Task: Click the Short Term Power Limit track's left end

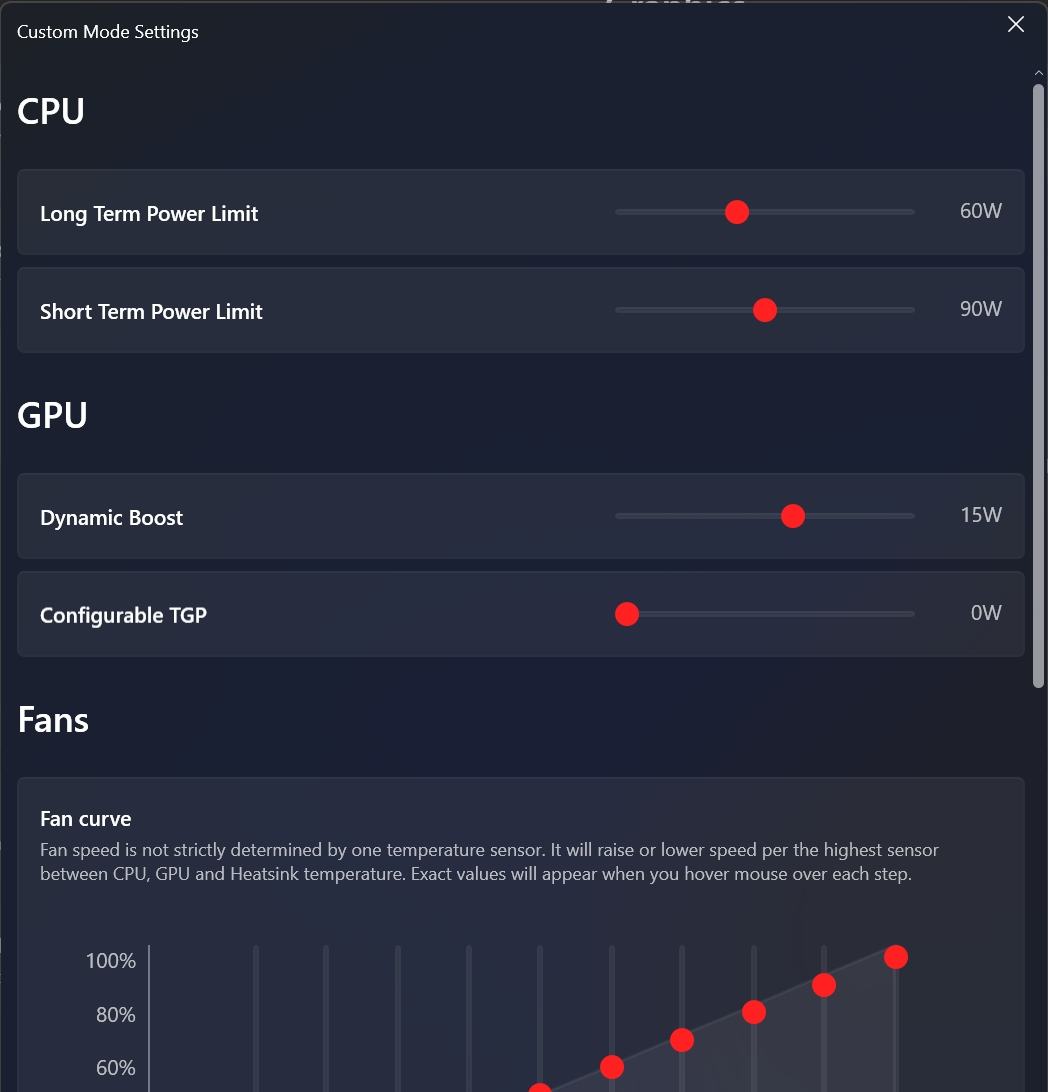Action: point(619,310)
